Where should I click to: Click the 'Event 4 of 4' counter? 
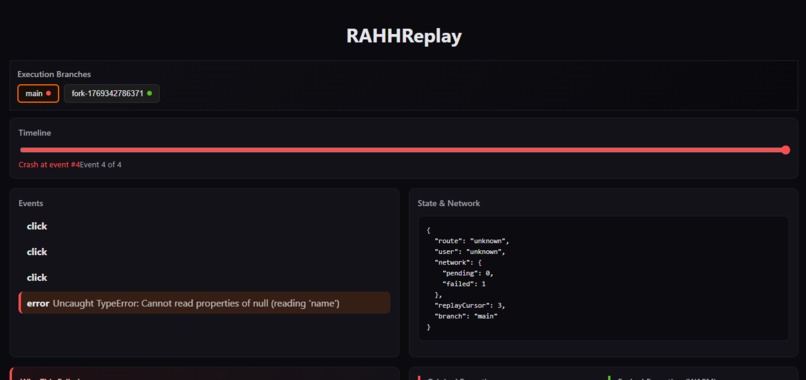click(101, 165)
